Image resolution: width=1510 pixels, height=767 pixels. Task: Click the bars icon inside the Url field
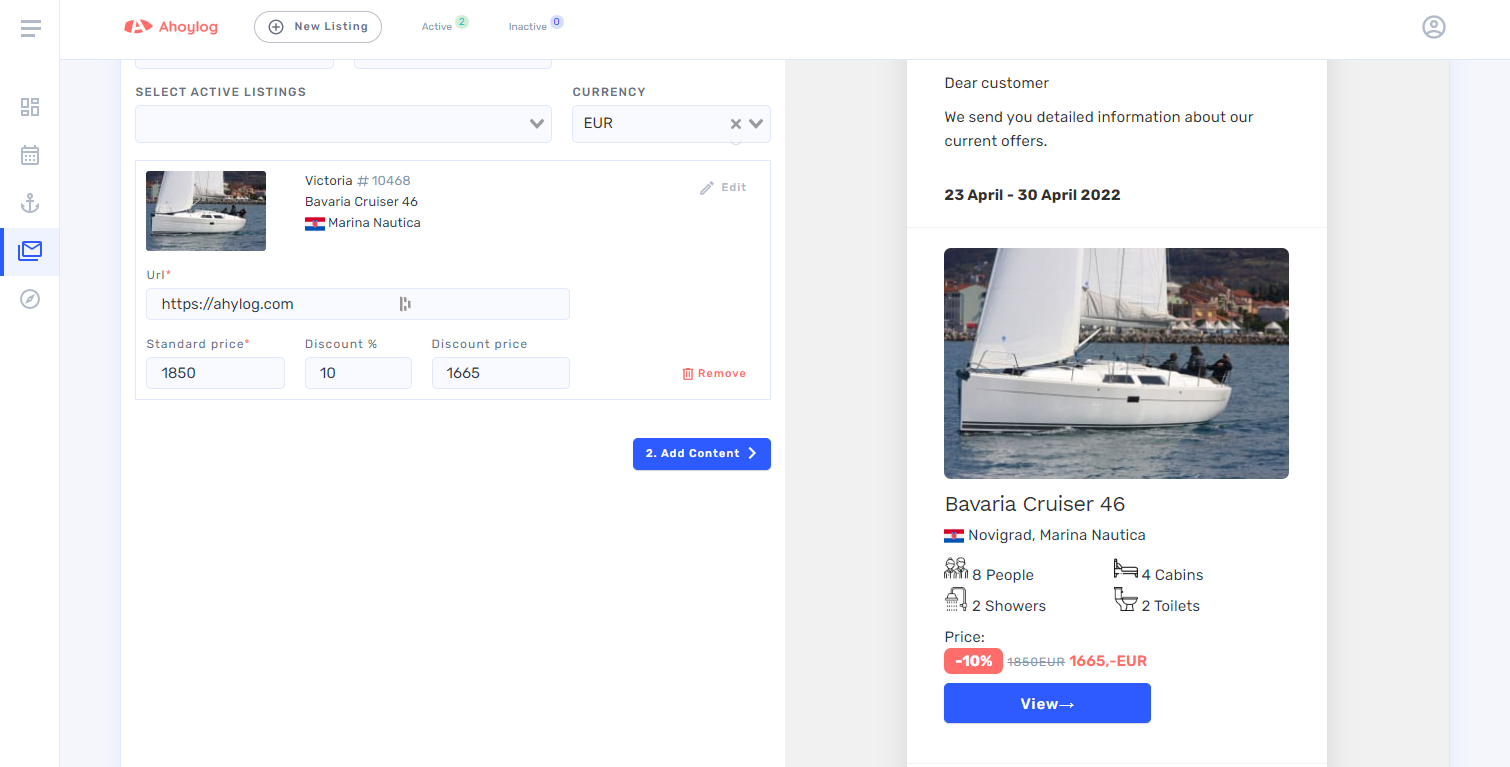pos(405,304)
